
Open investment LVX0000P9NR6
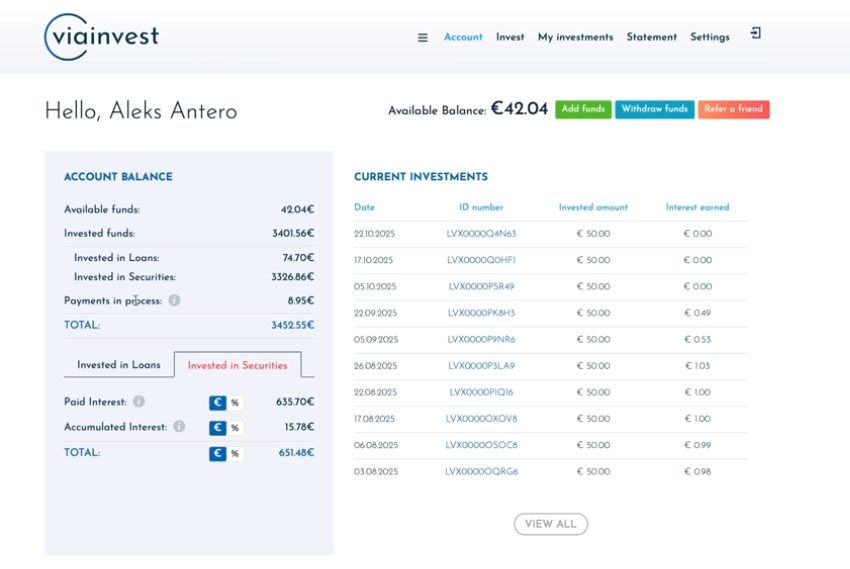(x=481, y=340)
